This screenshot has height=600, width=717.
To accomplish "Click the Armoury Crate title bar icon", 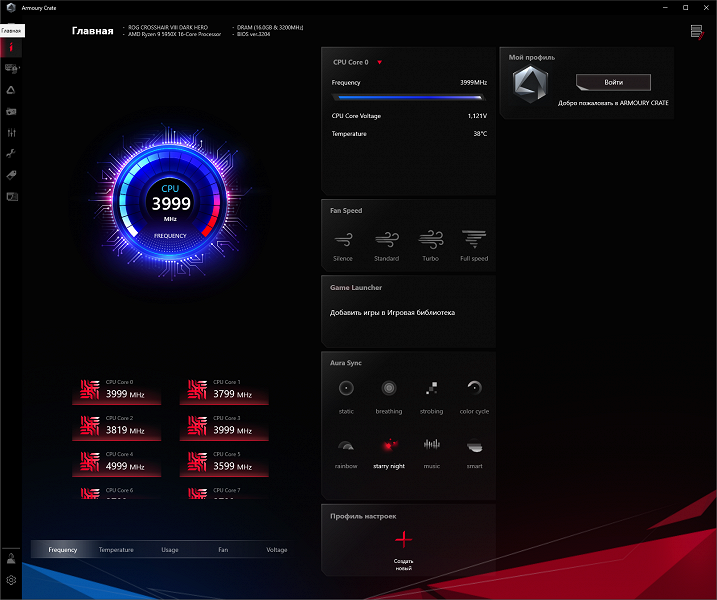I will pyautogui.click(x=11, y=8).
